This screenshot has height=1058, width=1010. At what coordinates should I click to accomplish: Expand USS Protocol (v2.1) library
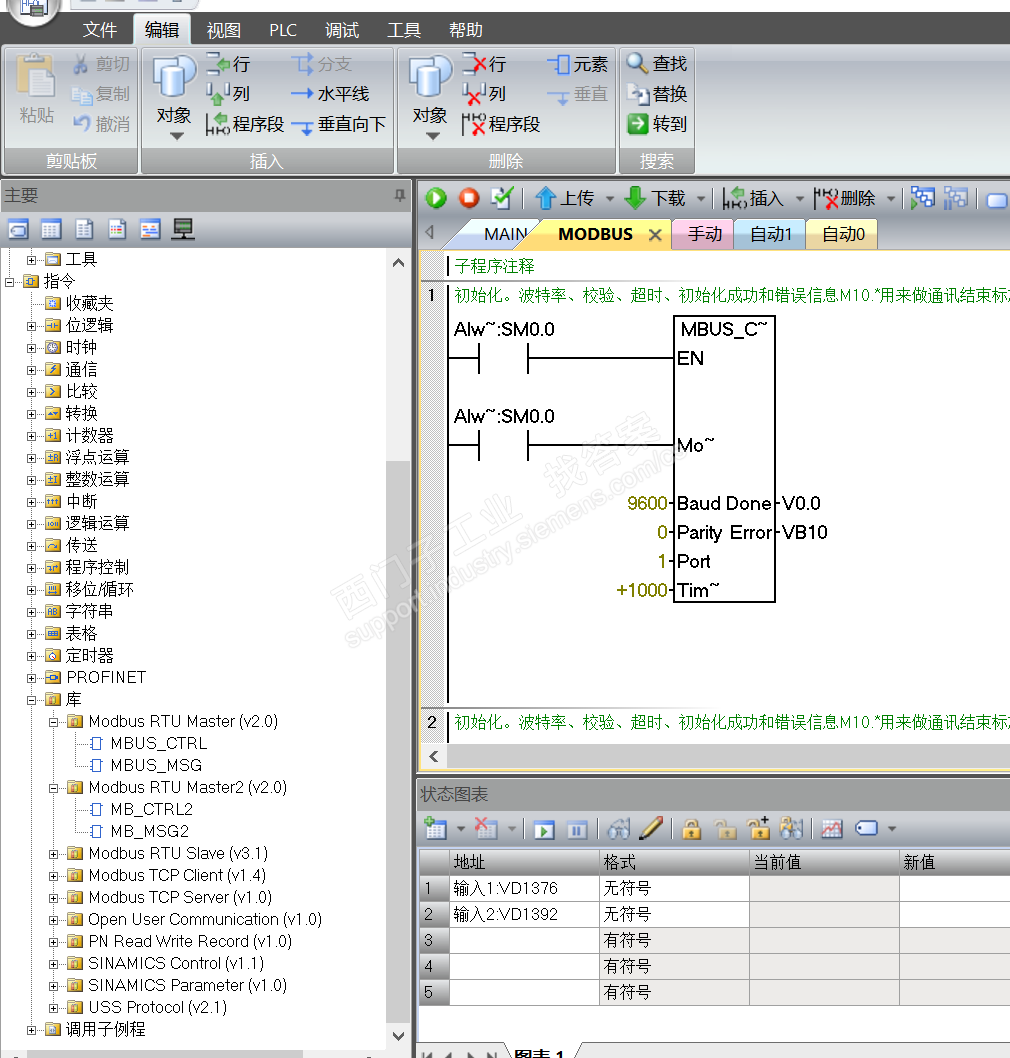(x=53, y=1008)
